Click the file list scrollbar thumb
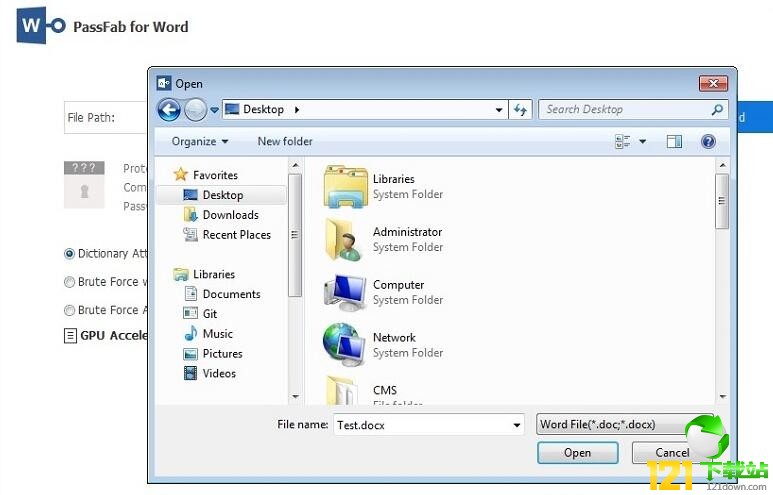773x495 pixels. (x=722, y=201)
